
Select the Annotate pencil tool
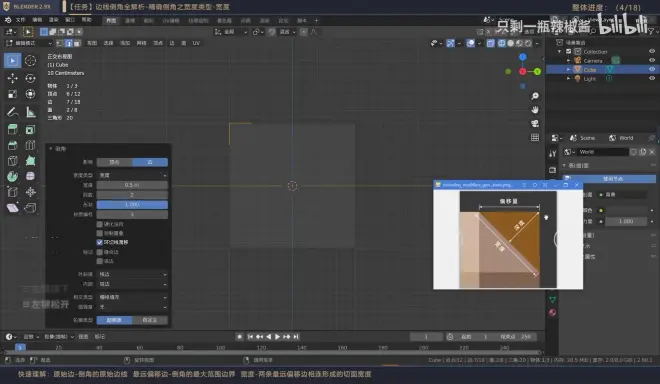(12, 112)
